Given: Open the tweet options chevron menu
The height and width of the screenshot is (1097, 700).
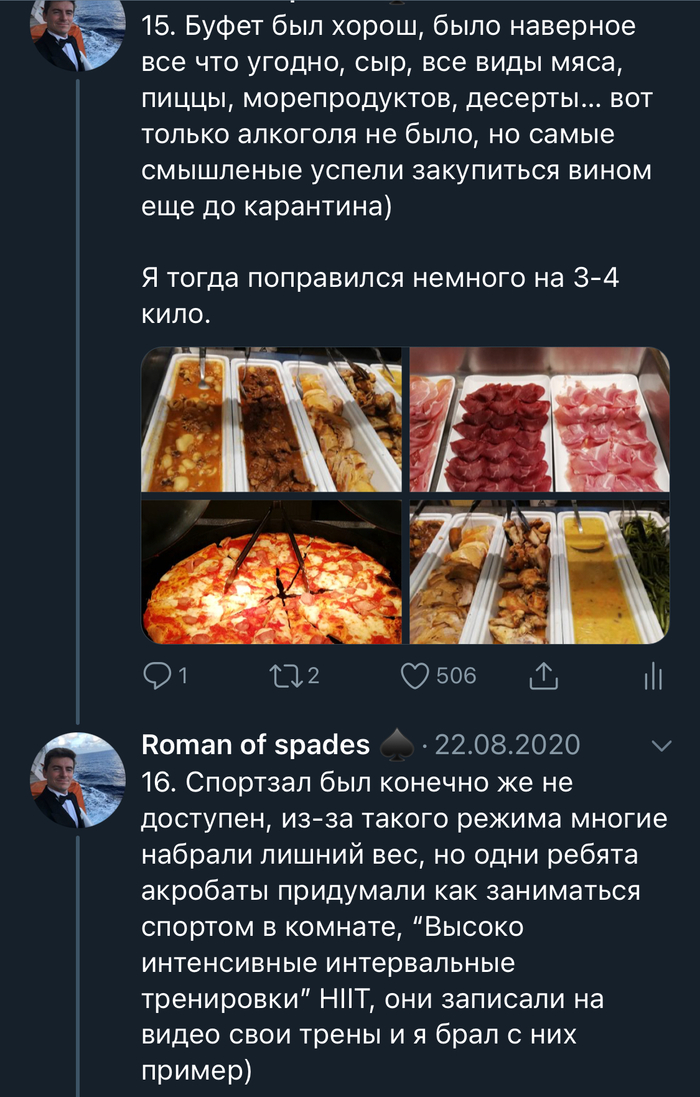Looking at the screenshot, I should 661,745.
